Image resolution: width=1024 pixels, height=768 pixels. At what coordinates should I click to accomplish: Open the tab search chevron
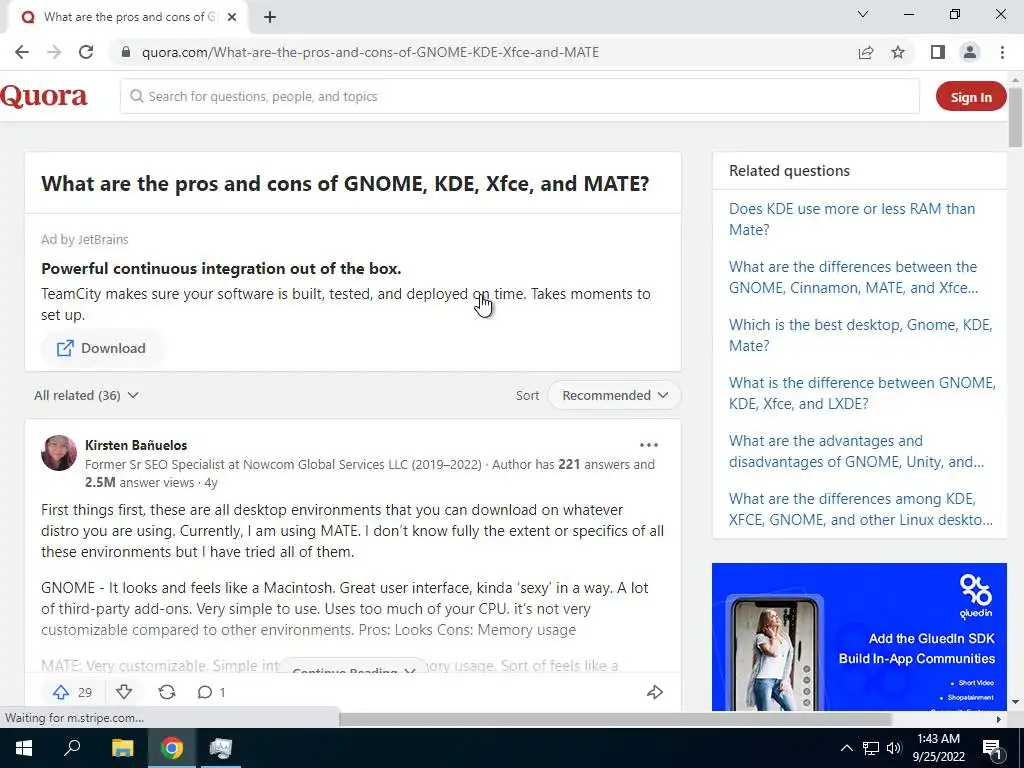click(863, 14)
